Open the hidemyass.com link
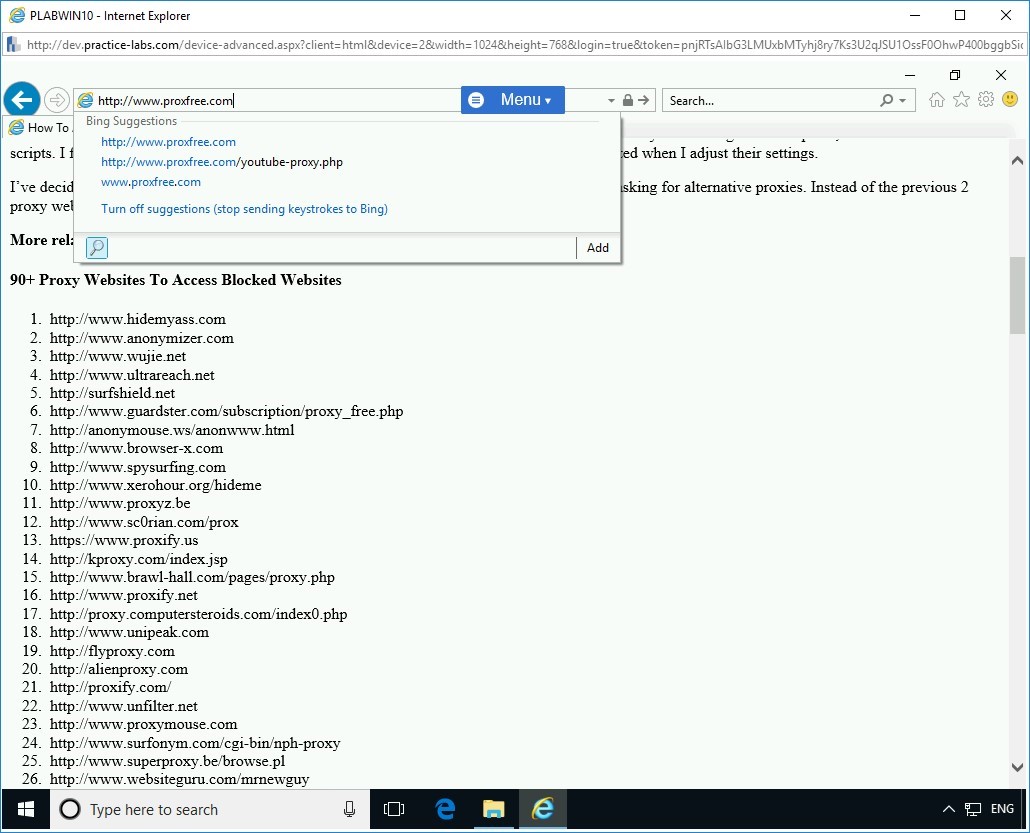Image resolution: width=1030 pixels, height=833 pixels. pyautogui.click(x=138, y=319)
